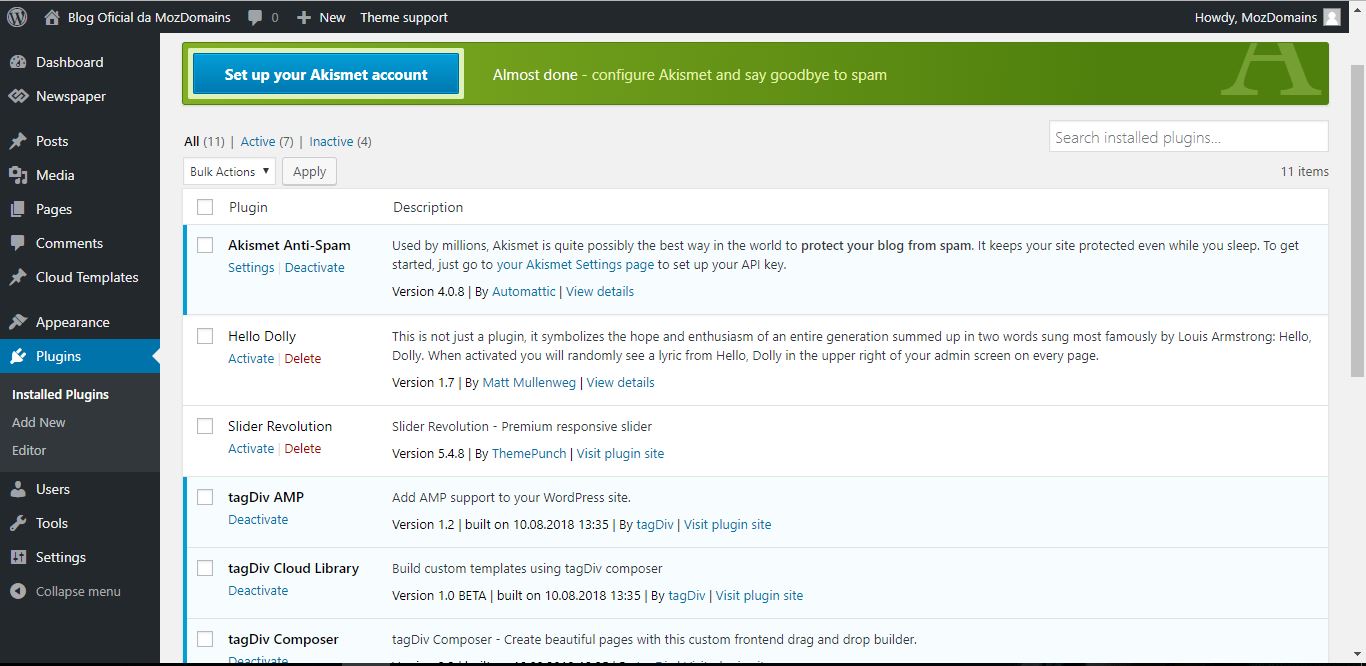
Task: Click the Collapse menu arrow icon
Action: click(18, 591)
